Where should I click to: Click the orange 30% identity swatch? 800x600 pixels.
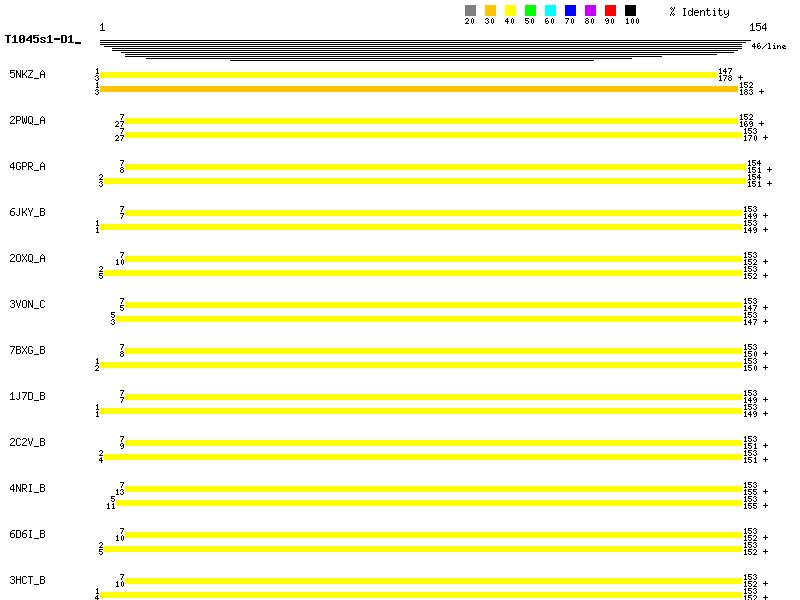490,11
